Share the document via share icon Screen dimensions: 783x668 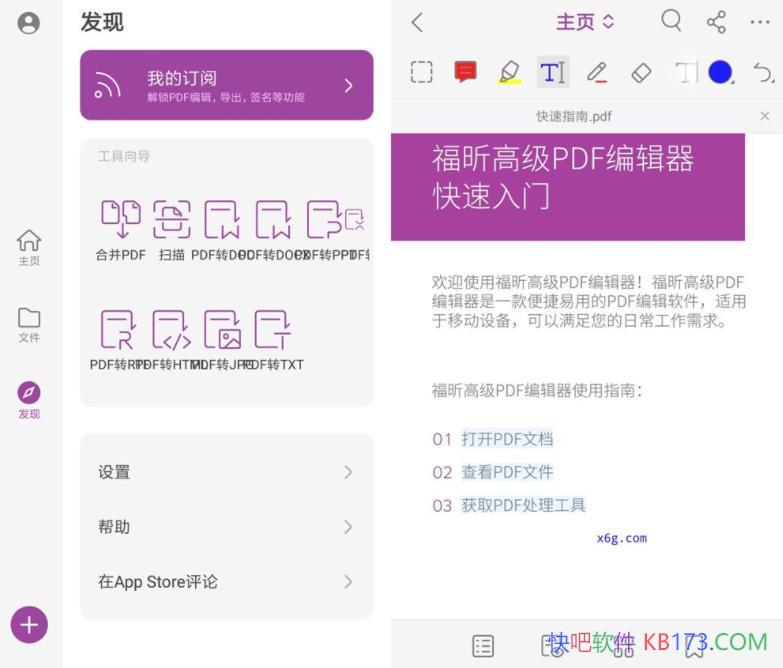(x=716, y=22)
